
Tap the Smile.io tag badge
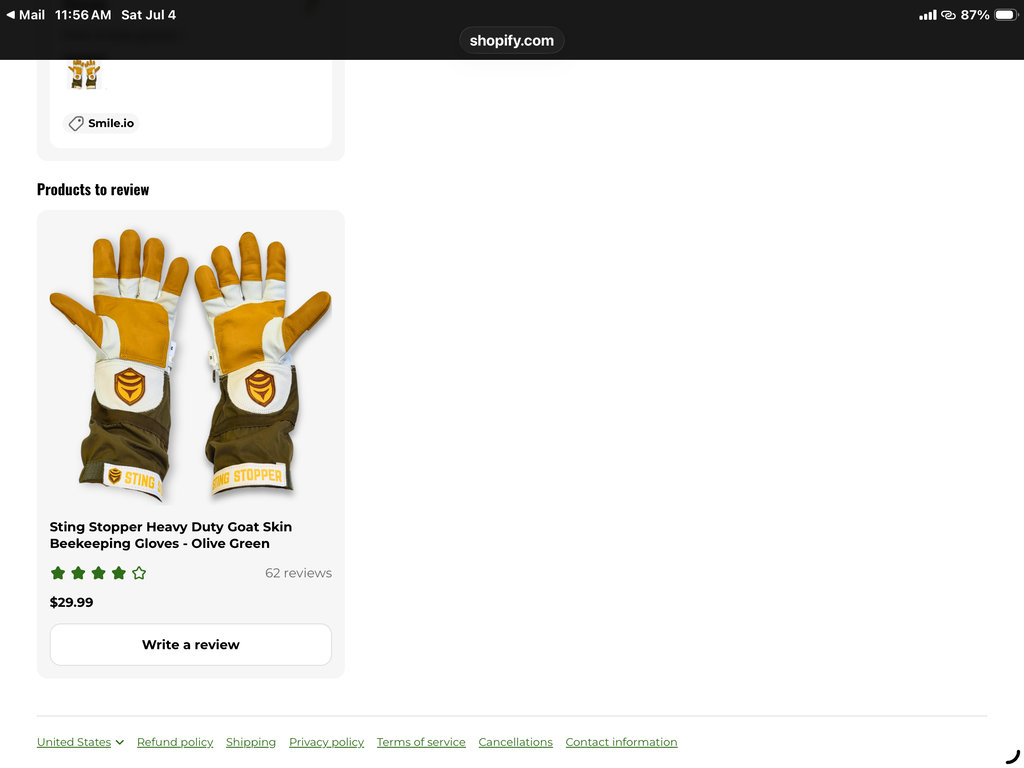coord(101,123)
